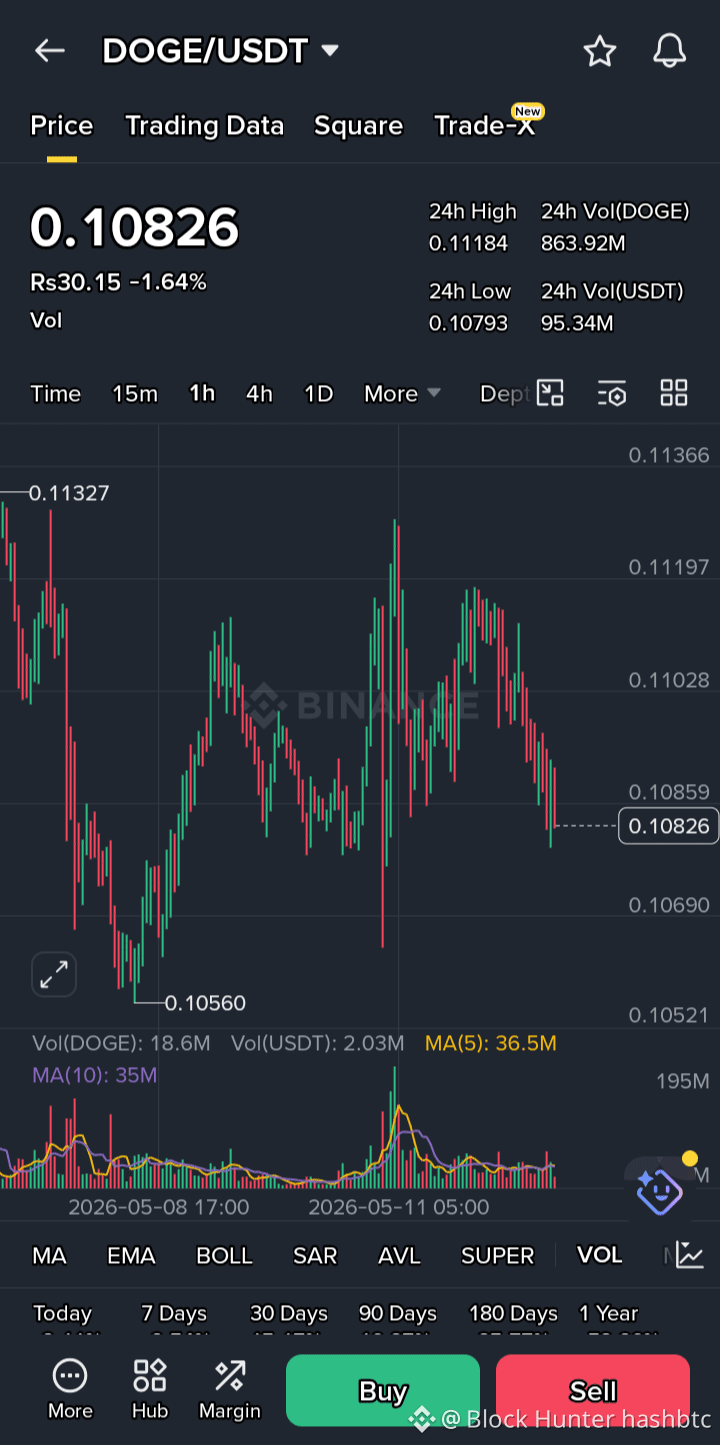720x1445 pixels.
Task: Tap the MA(5): 36.5M volume label
Action: (490, 1043)
